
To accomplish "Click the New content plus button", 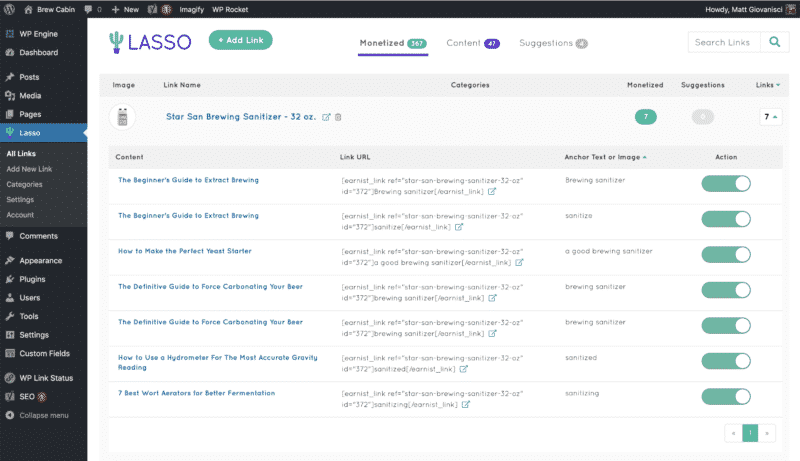I will click(125, 9).
